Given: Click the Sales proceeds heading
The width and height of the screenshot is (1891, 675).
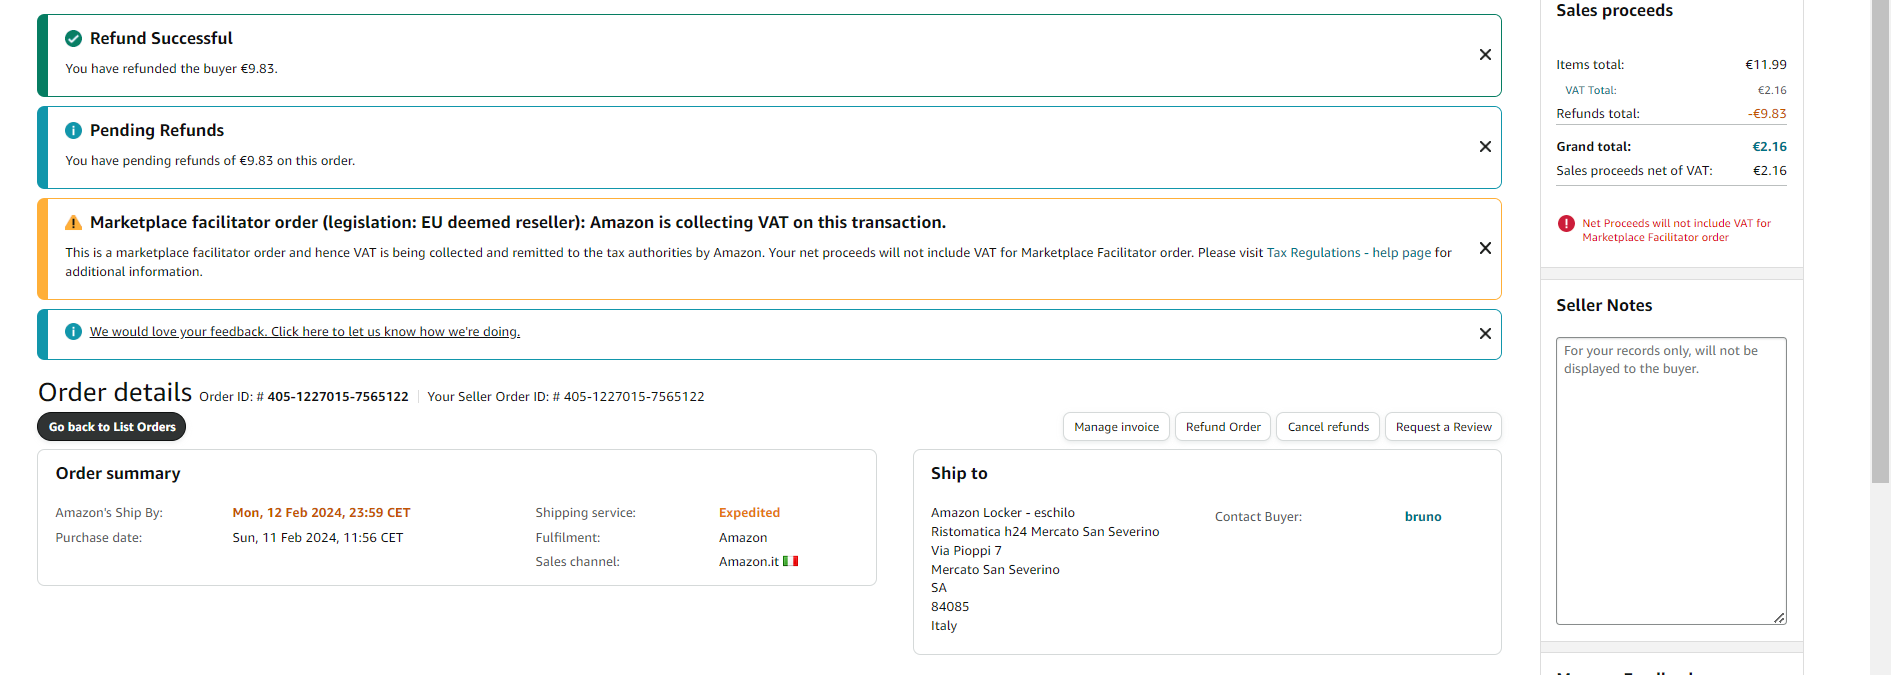Looking at the screenshot, I should click(1614, 11).
